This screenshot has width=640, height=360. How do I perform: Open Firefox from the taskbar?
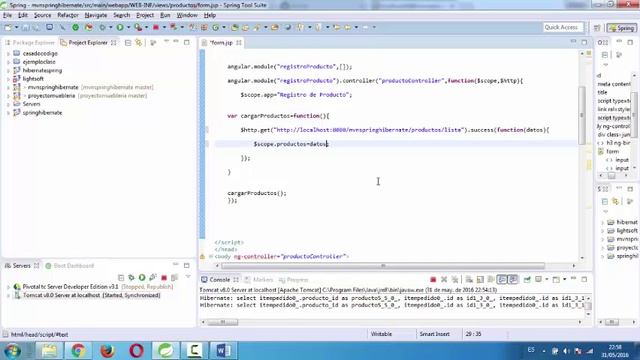(107, 350)
